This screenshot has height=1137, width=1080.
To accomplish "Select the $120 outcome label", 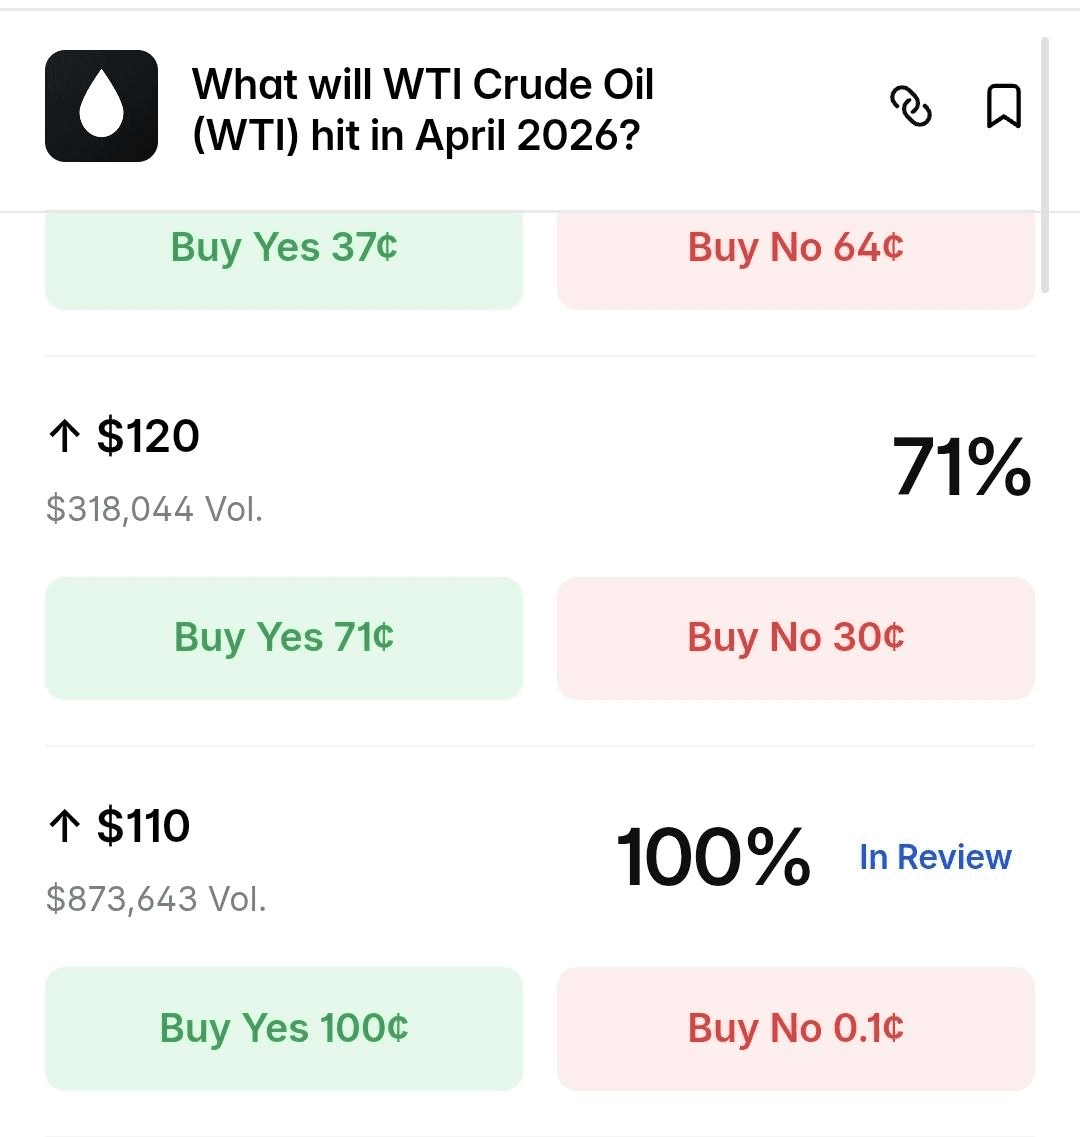I will (148, 436).
